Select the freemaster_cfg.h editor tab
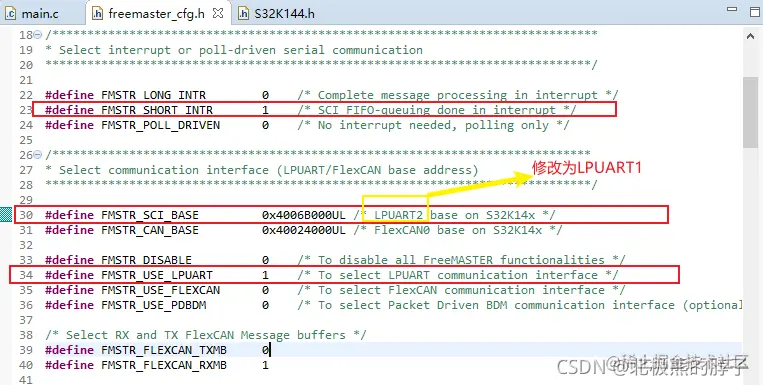Screen dimensions: 763x385 (x=157, y=14)
